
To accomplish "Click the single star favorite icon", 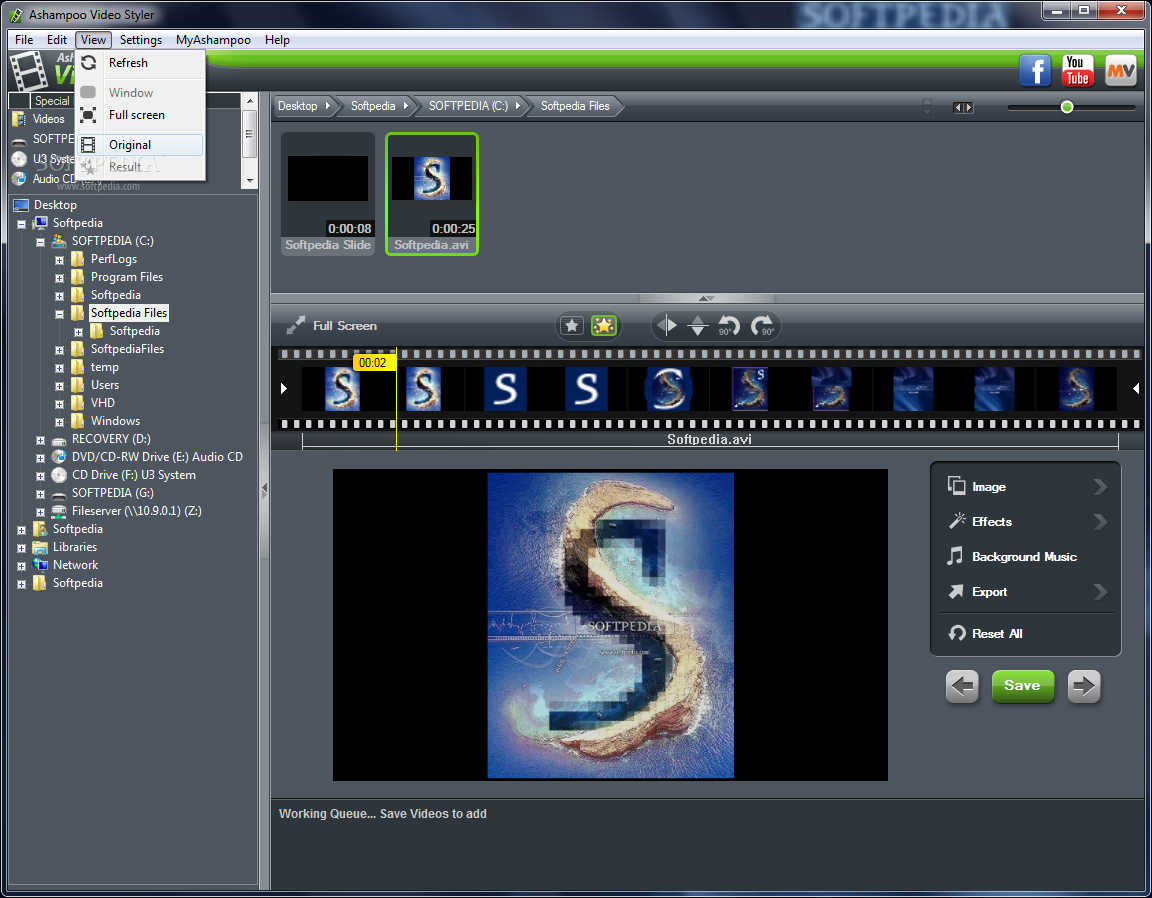I will click(x=572, y=326).
